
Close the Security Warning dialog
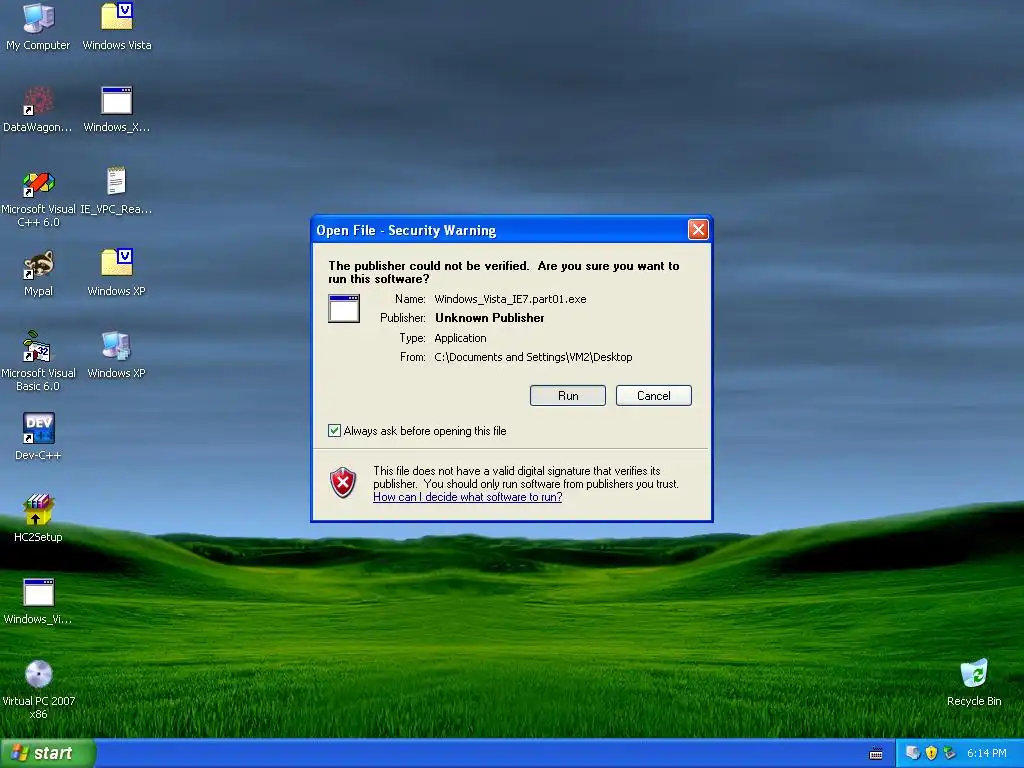698,229
